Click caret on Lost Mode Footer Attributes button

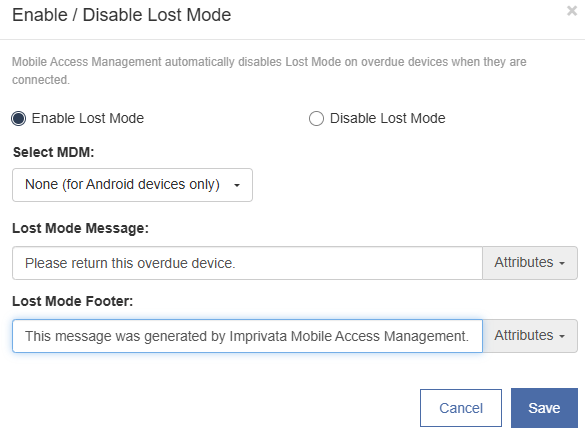click(562, 336)
